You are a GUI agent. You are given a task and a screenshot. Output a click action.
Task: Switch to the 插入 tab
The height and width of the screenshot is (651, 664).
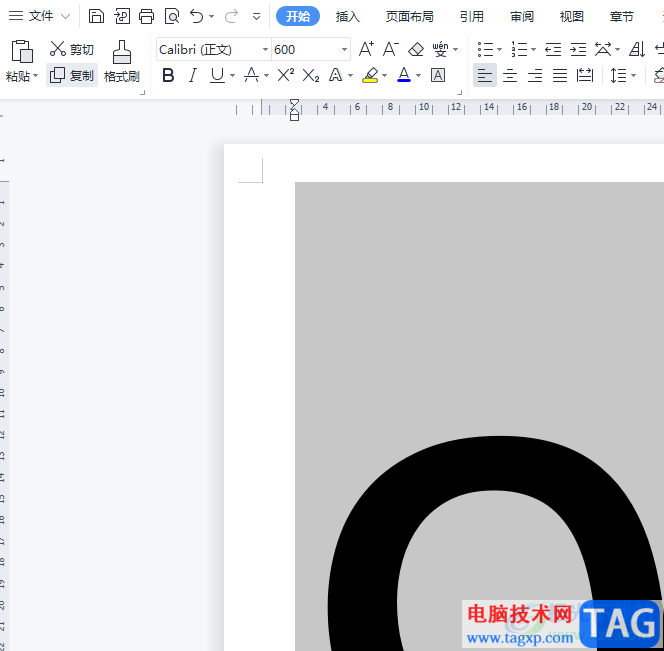point(348,17)
